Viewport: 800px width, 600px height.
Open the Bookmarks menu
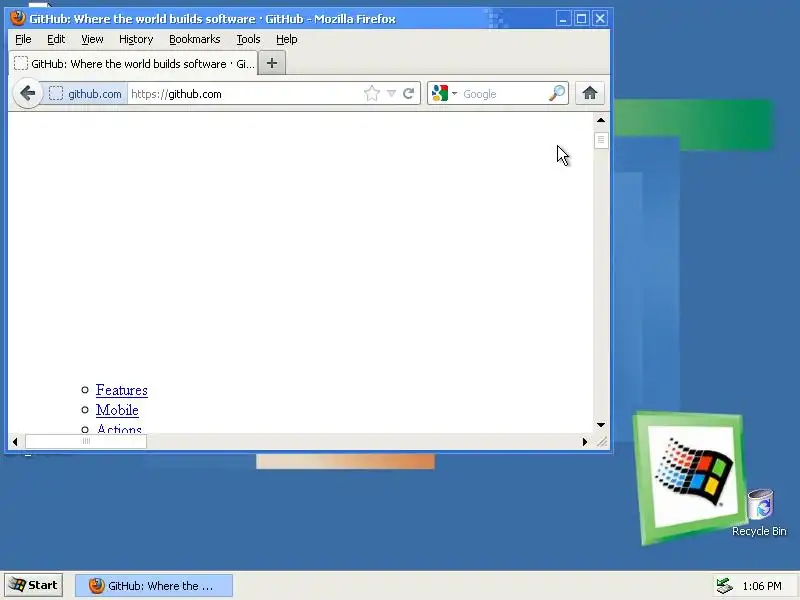click(x=194, y=39)
